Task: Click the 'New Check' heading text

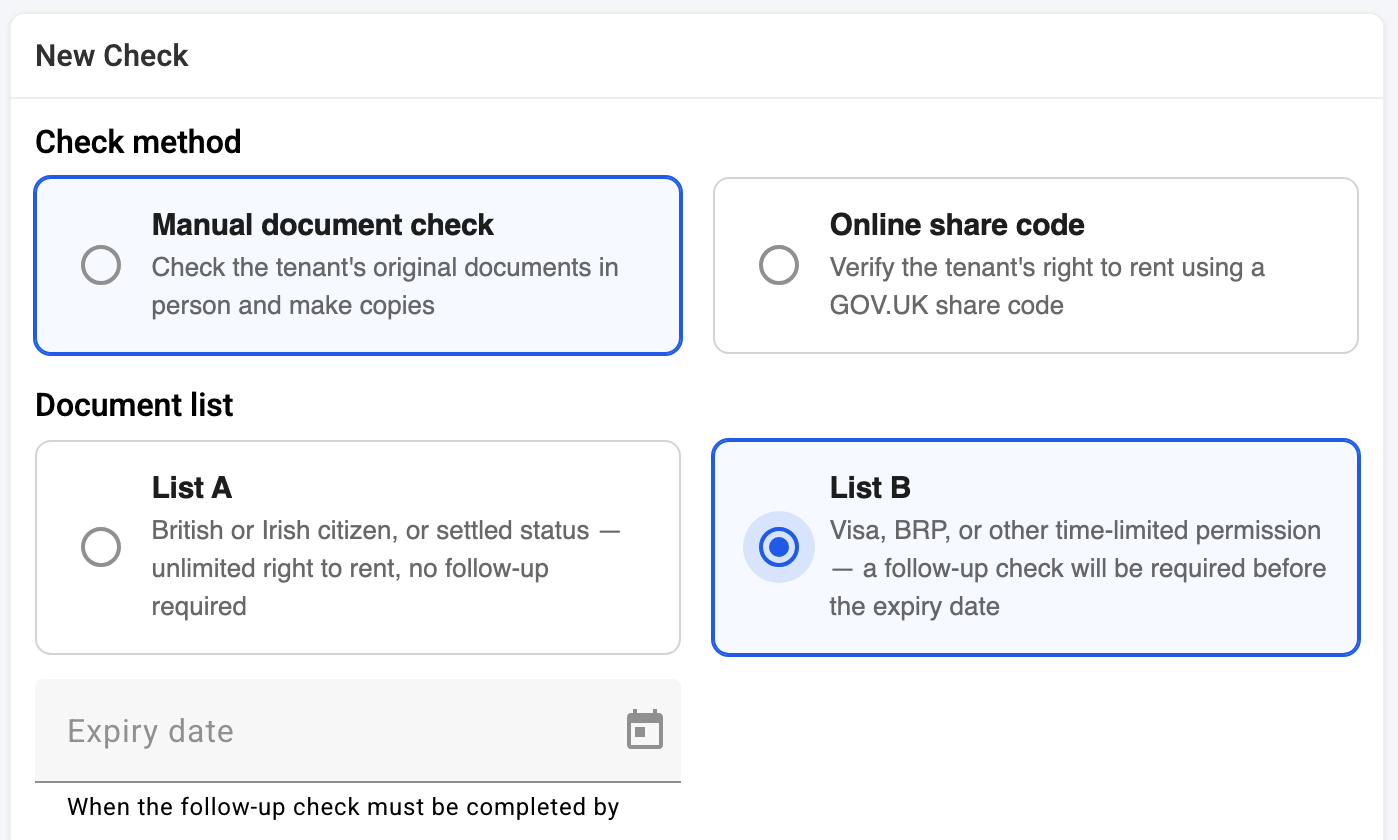Action: pos(112,56)
